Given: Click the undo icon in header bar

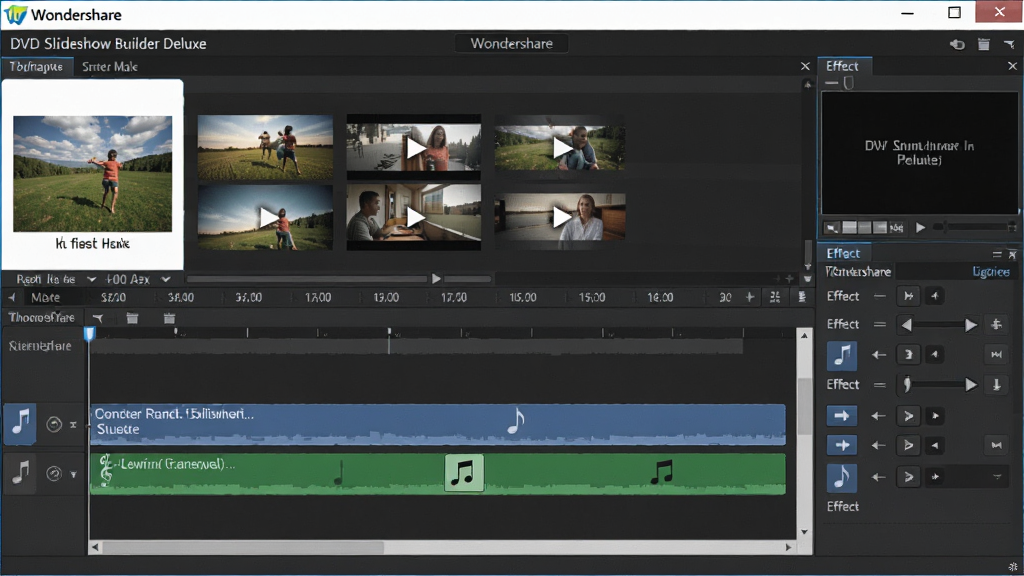Looking at the screenshot, I should click(x=957, y=44).
